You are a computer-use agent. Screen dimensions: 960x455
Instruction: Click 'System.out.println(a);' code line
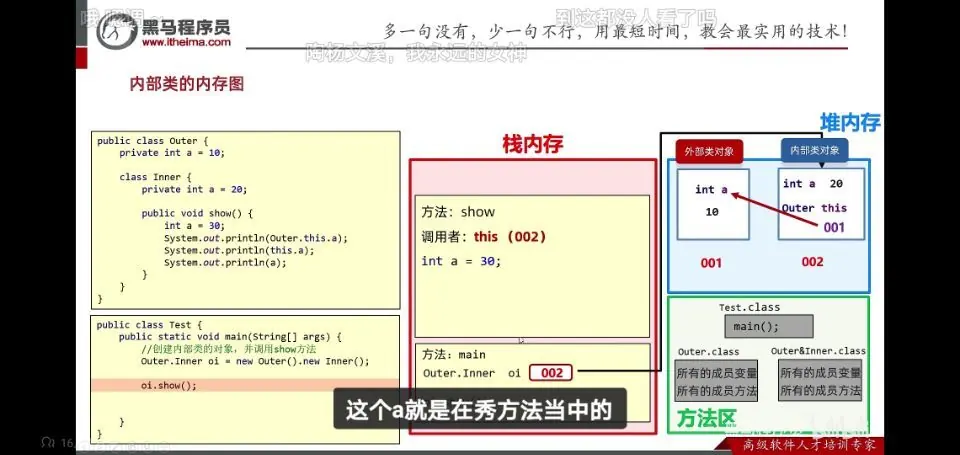click(225, 263)
